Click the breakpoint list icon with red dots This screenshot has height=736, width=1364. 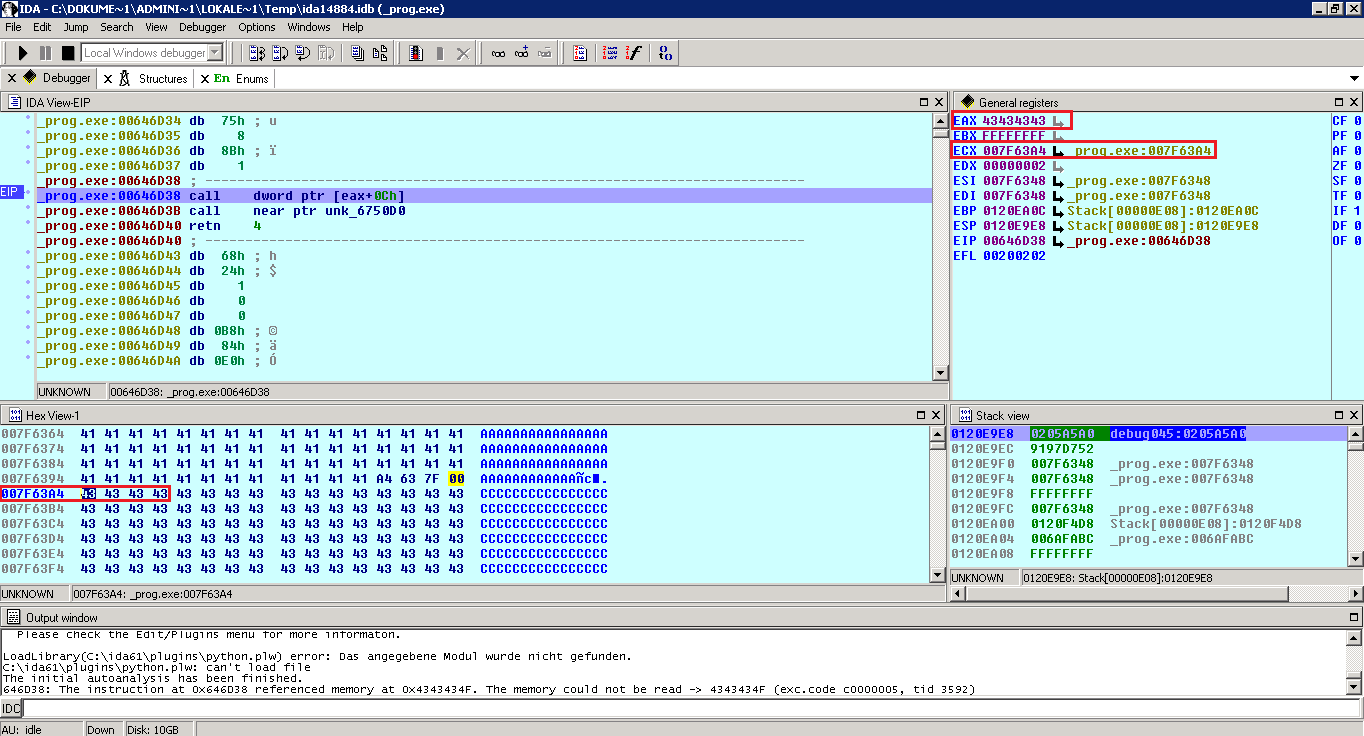[x=609, y=53]
